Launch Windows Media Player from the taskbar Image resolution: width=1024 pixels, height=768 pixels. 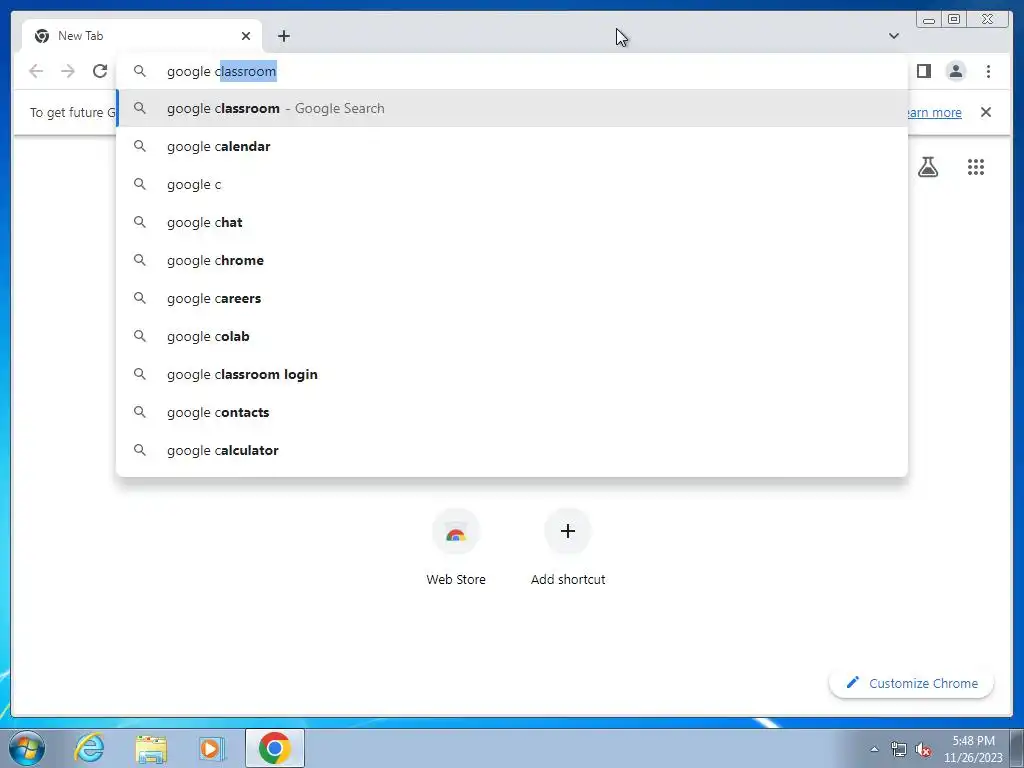212,748
